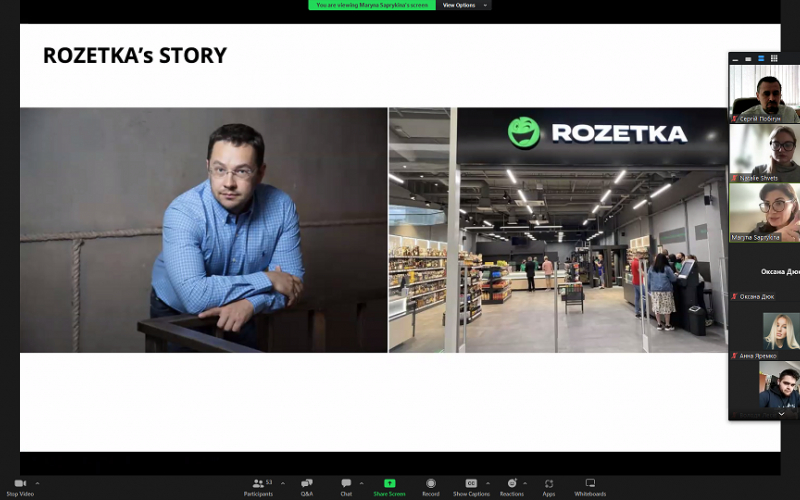
Task: Click the ROZETKA's STORY slide title
Action: pos(135,56)
